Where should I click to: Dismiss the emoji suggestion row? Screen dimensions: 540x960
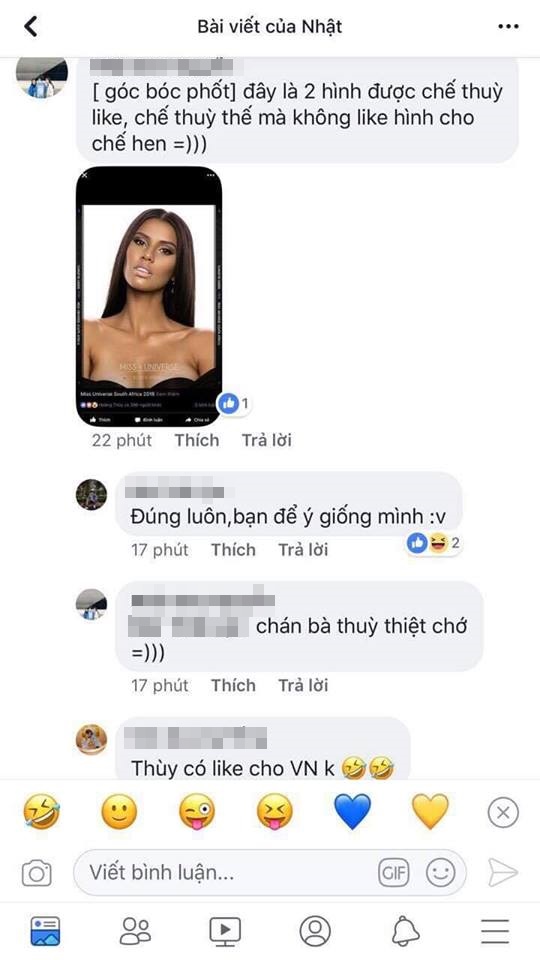(x=503, y=812)
